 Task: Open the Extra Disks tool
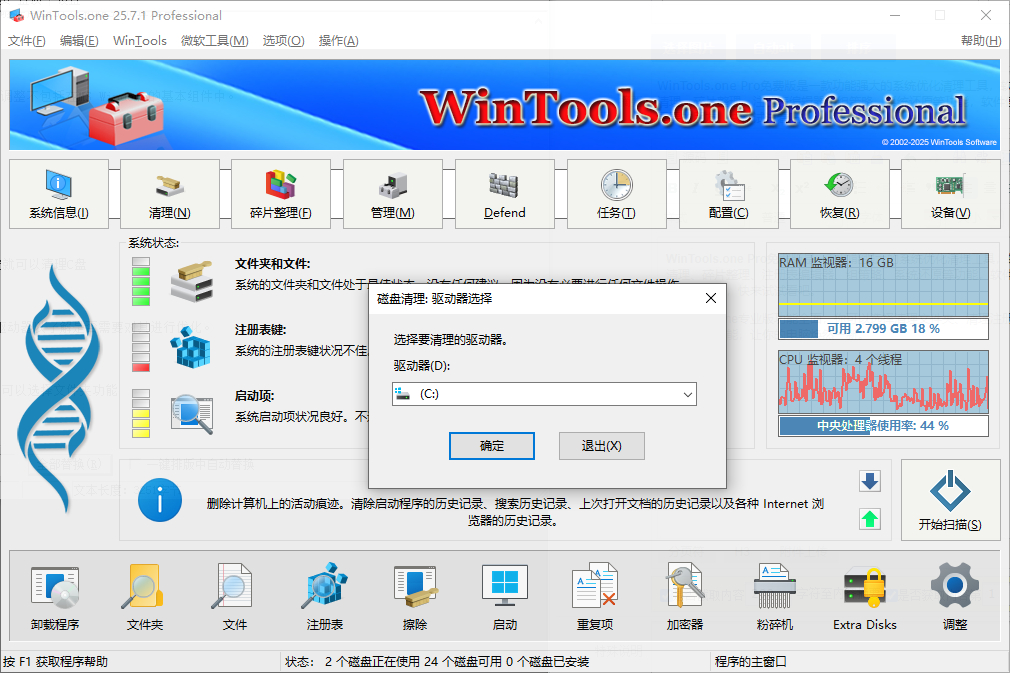pyautogui.click(x=863, y=597)
